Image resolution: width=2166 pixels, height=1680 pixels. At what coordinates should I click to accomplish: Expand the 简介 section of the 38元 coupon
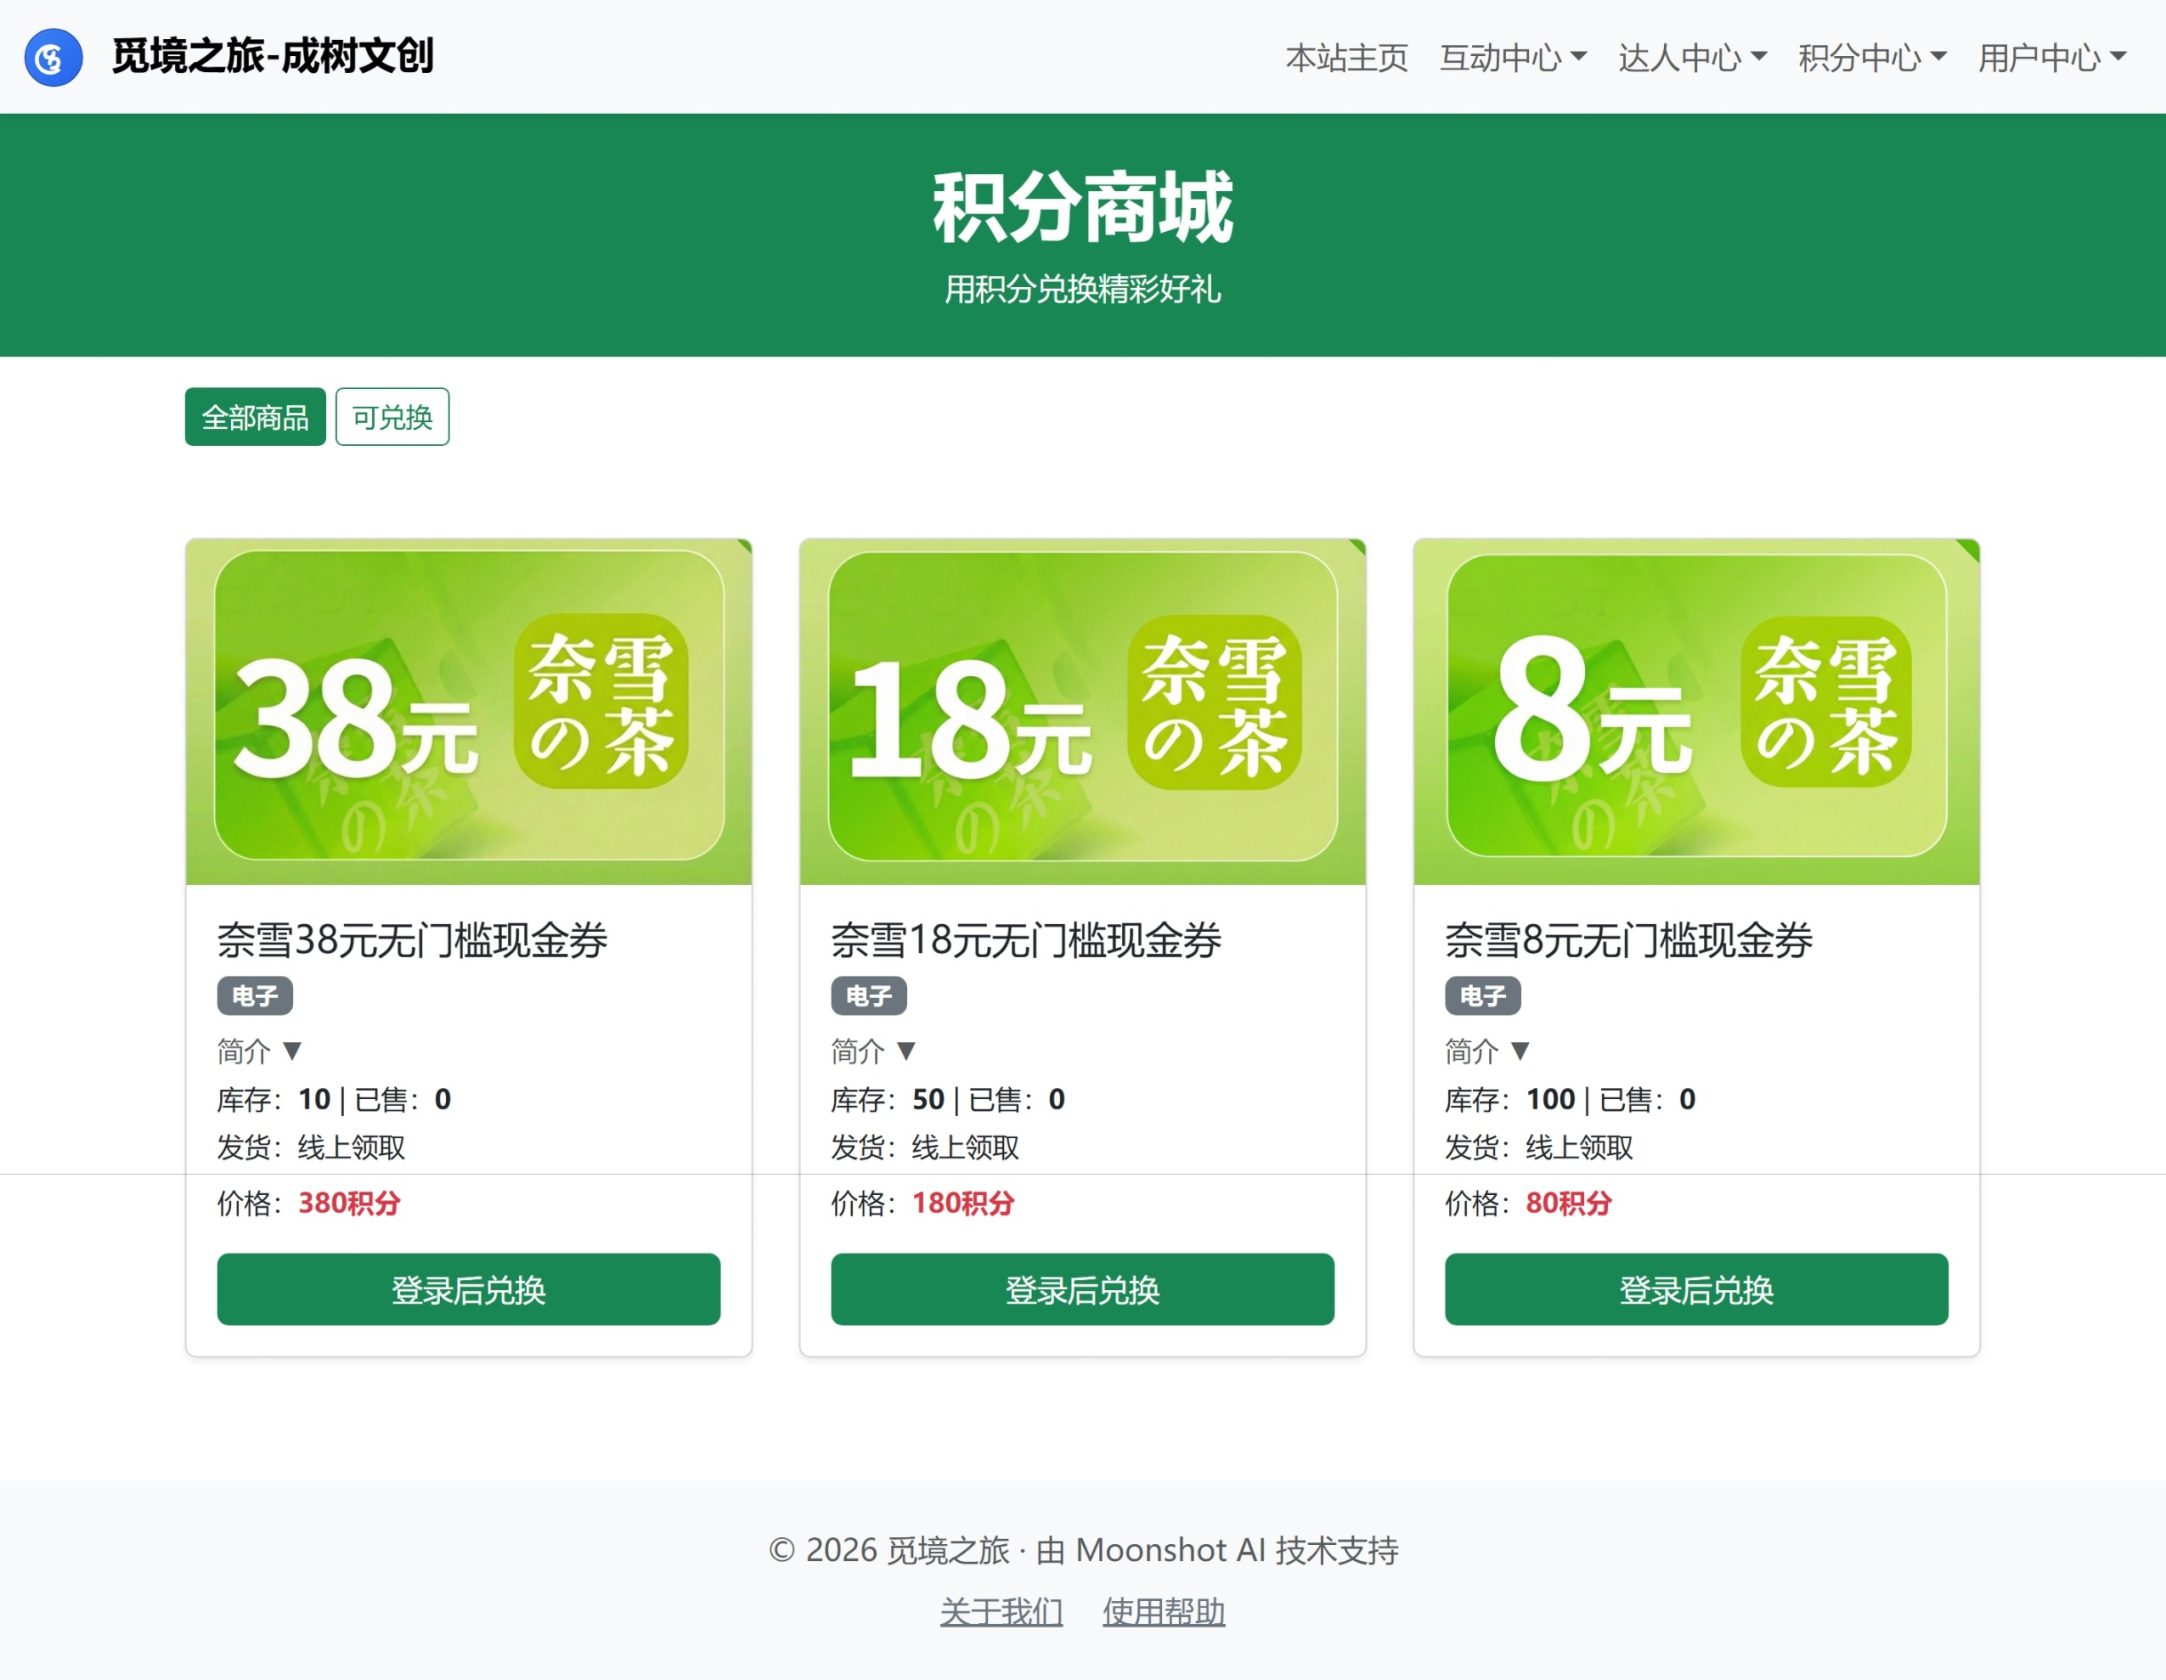click(258, 1051)
